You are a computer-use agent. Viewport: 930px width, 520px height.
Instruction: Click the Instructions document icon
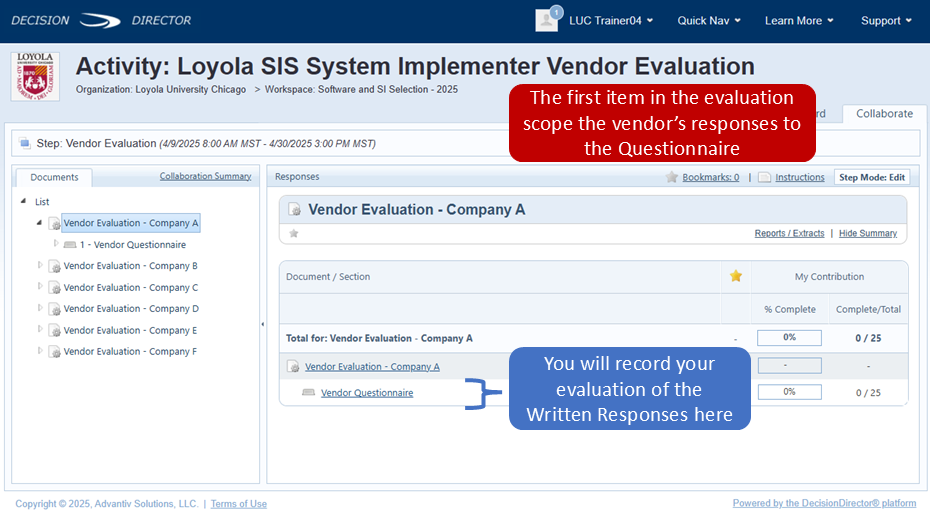coord(765,177)
